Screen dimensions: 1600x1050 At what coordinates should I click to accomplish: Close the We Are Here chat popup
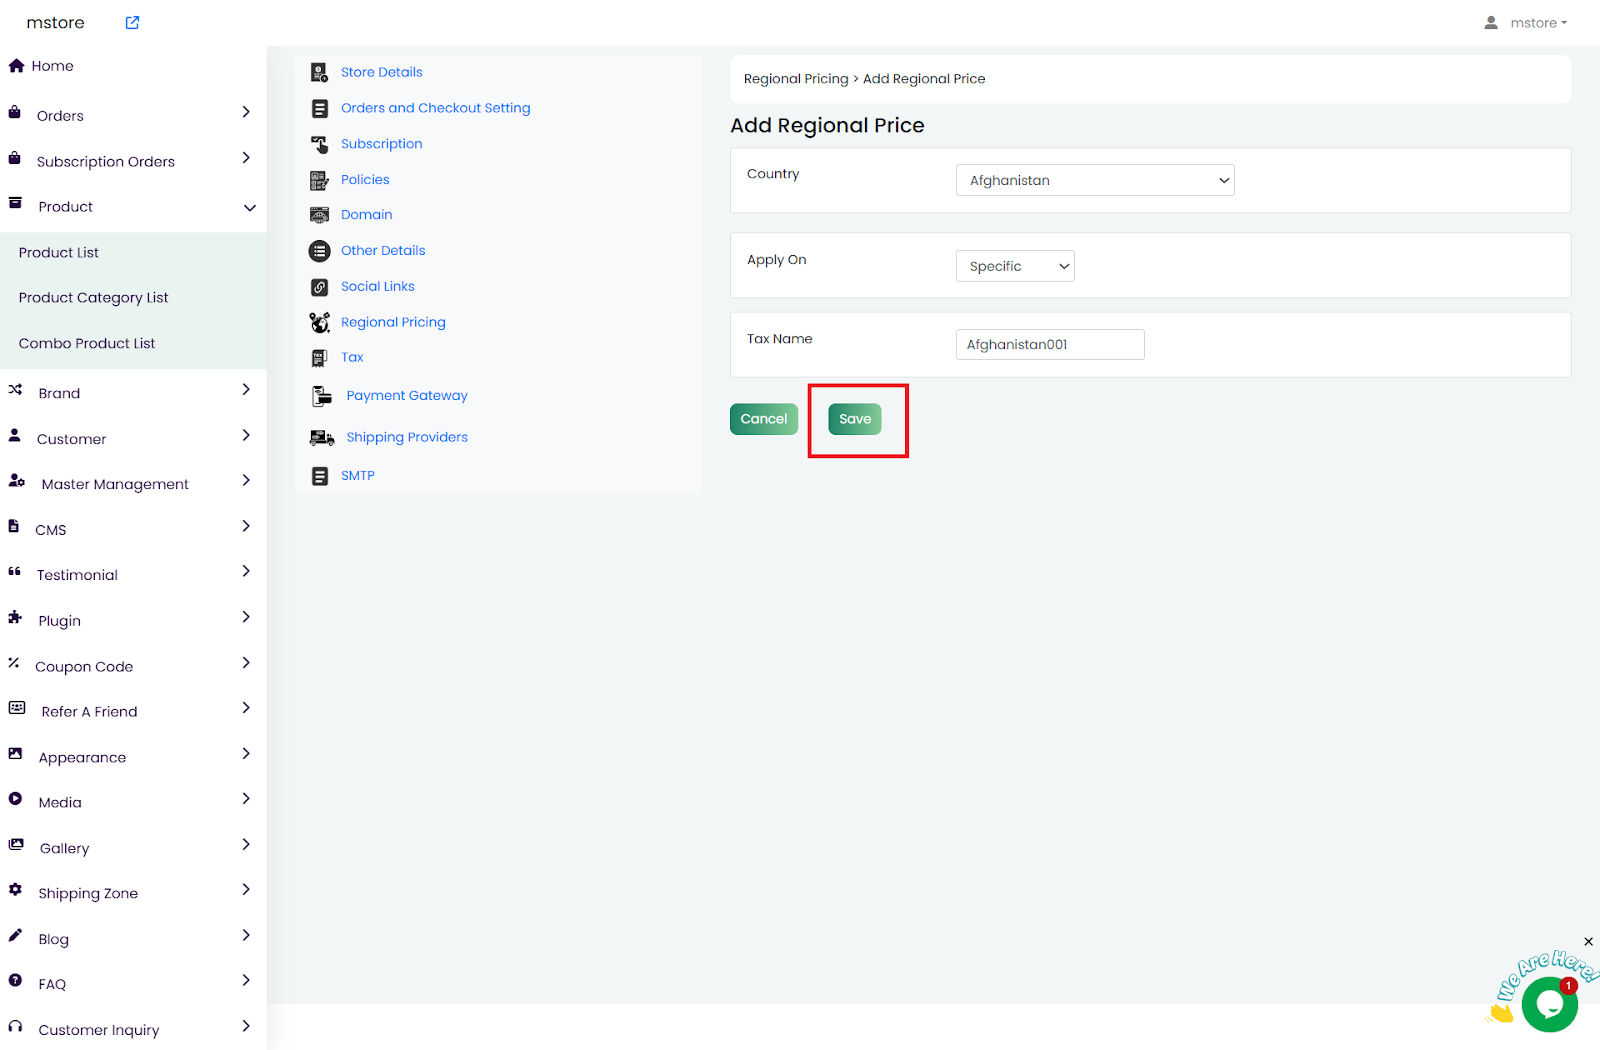click(1588, 942)
